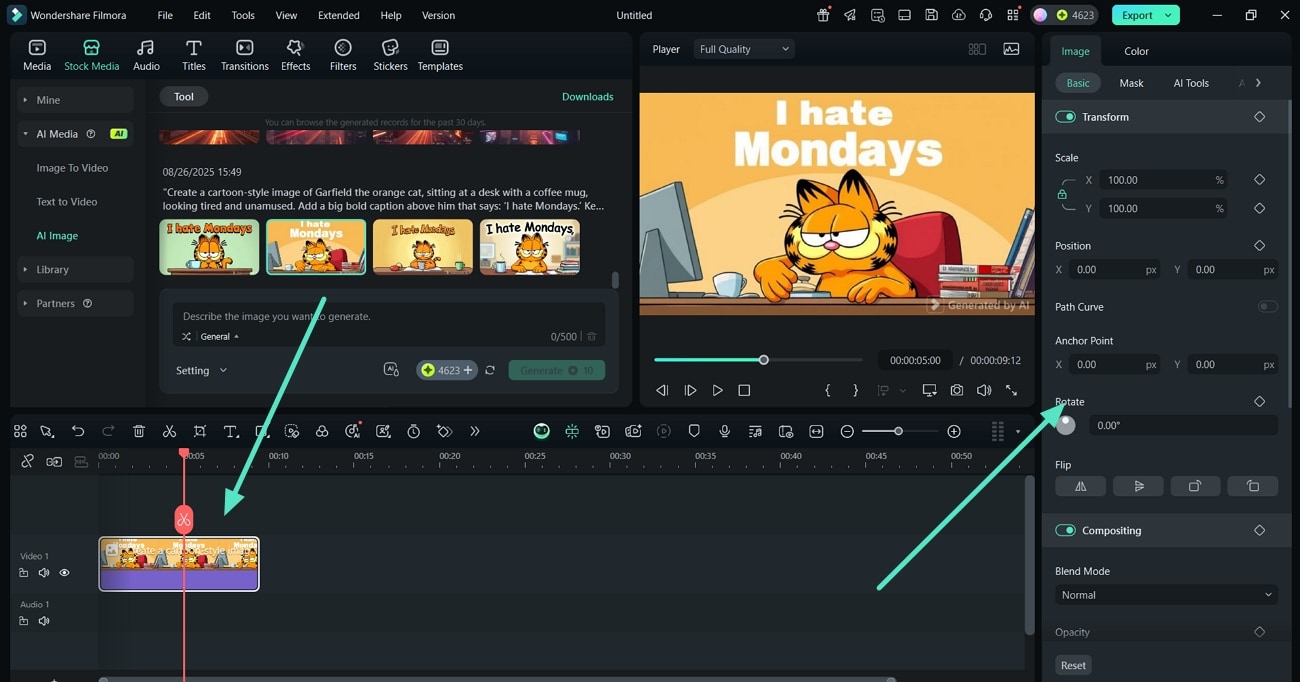Expand the Setting dropdown
The height and width of the screenshot is (682, 1300).
[x=201, y=370]
